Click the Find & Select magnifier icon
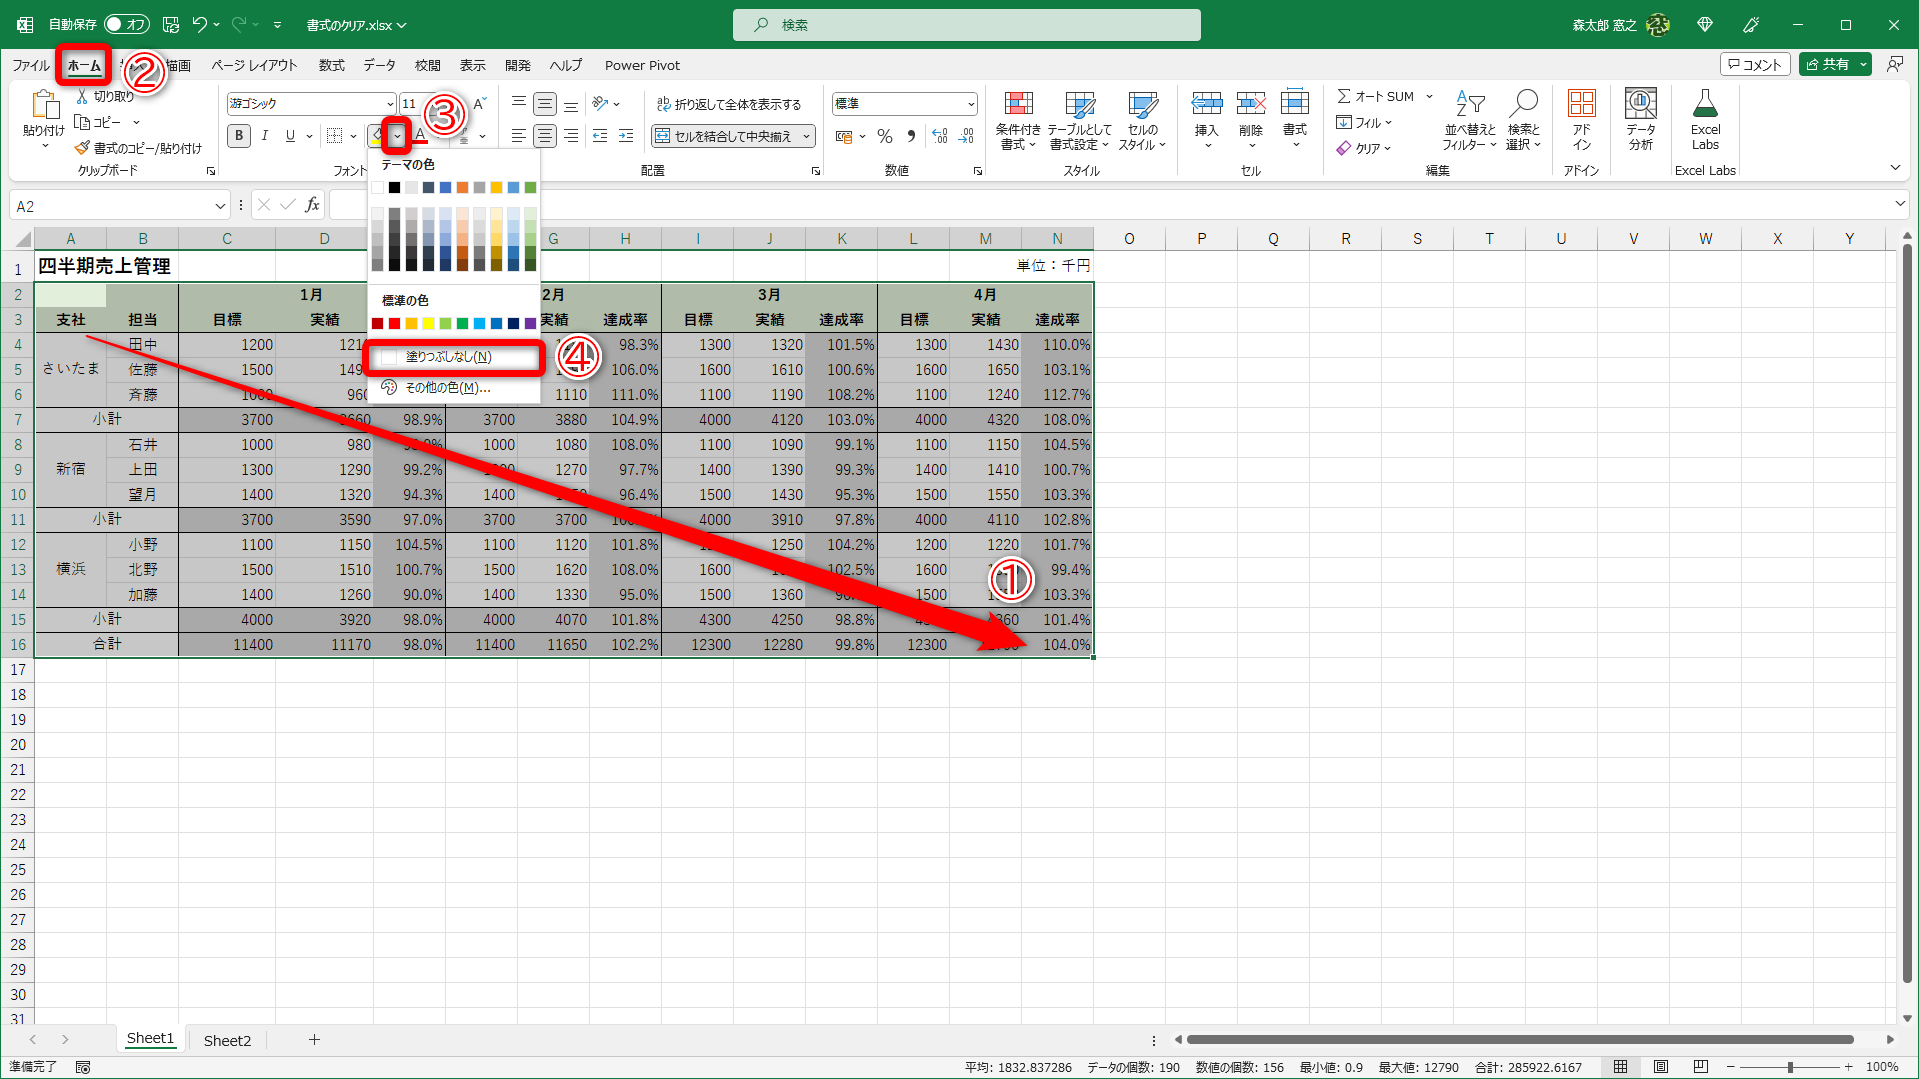This screenshot has height=1079, width=1919. pos(1524,104)
